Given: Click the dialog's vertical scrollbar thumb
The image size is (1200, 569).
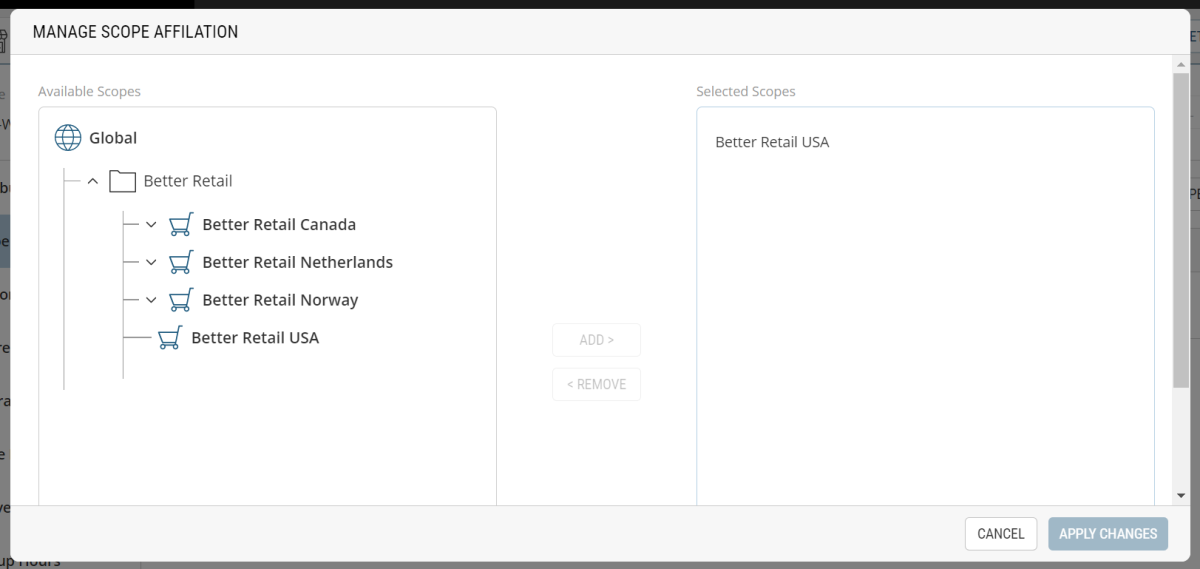Looking at the screenshot, I should pyautogui.click(x=1182, y=230).
